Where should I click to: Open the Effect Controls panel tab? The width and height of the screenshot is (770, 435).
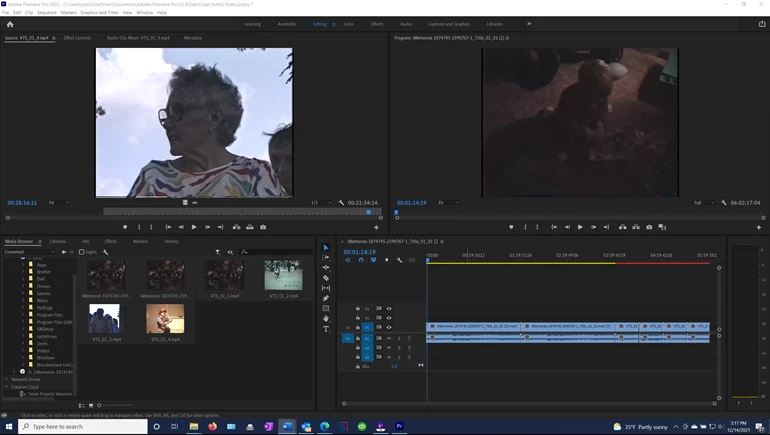click(x=77, y=38)
